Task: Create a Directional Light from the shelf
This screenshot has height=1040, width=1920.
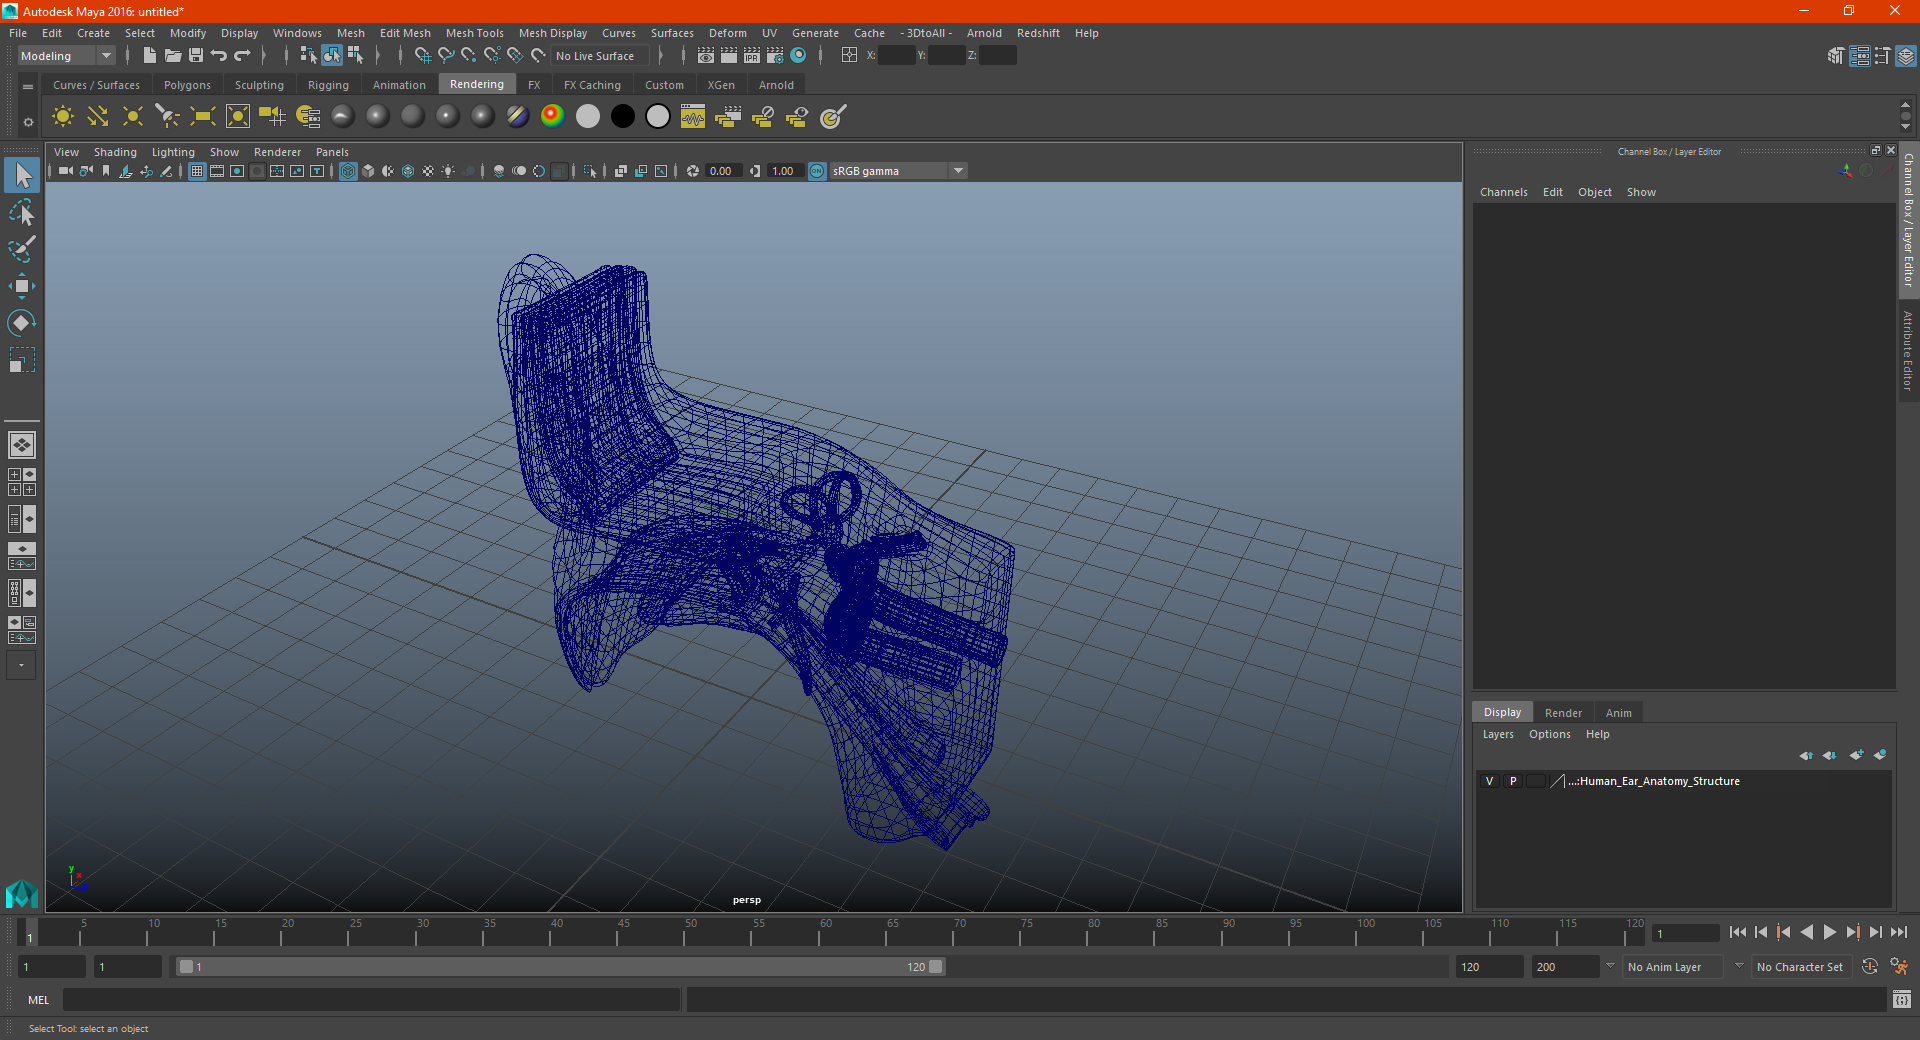Action: pos(98,117)
